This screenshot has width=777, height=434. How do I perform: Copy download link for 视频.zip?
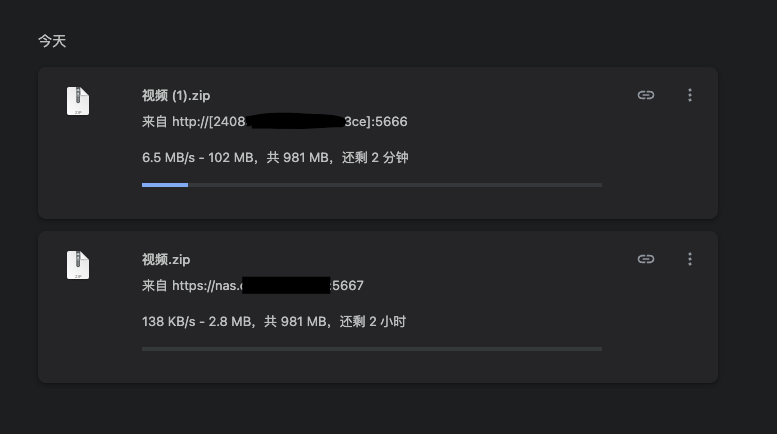646,259
